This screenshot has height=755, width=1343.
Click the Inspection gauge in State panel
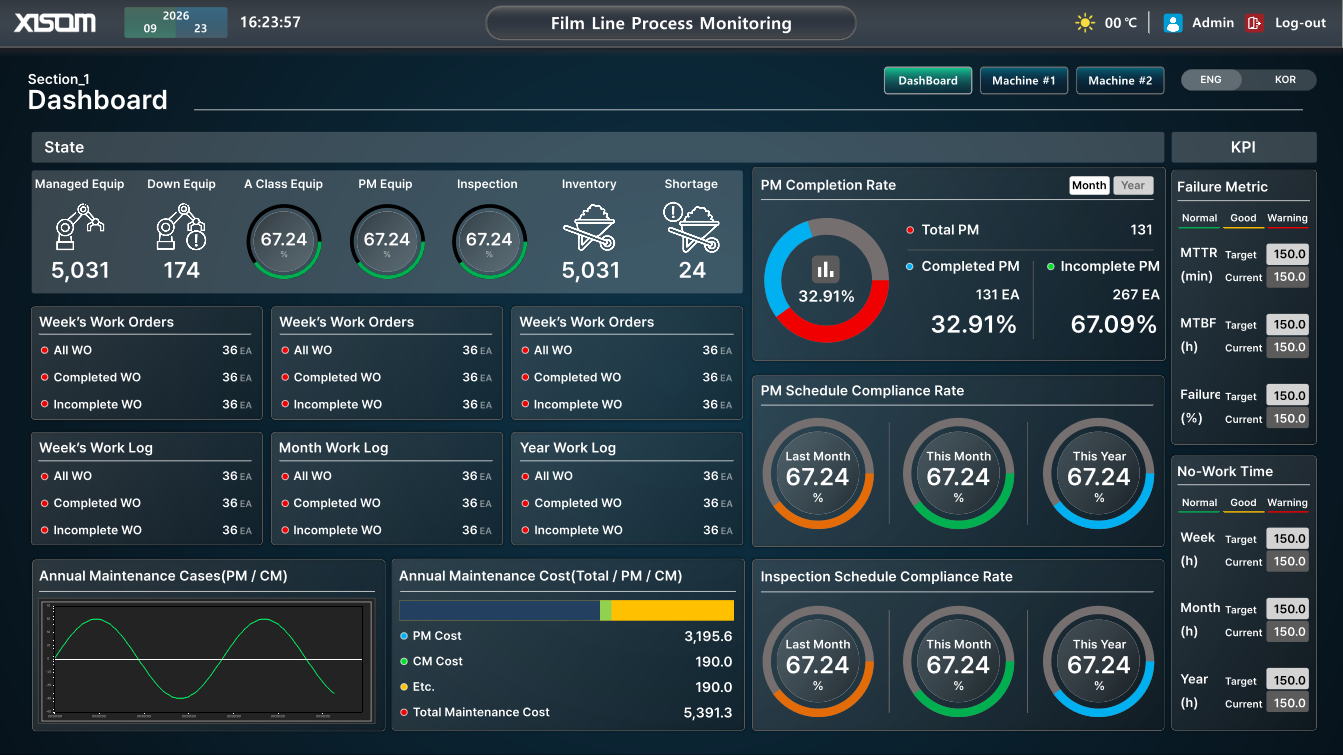point(489,242)
